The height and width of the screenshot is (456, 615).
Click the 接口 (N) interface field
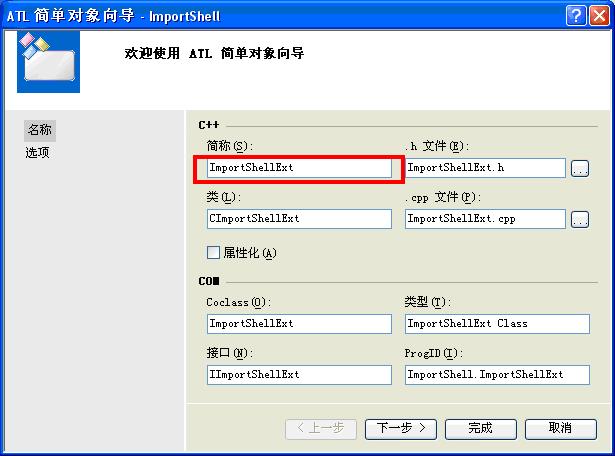299,375
